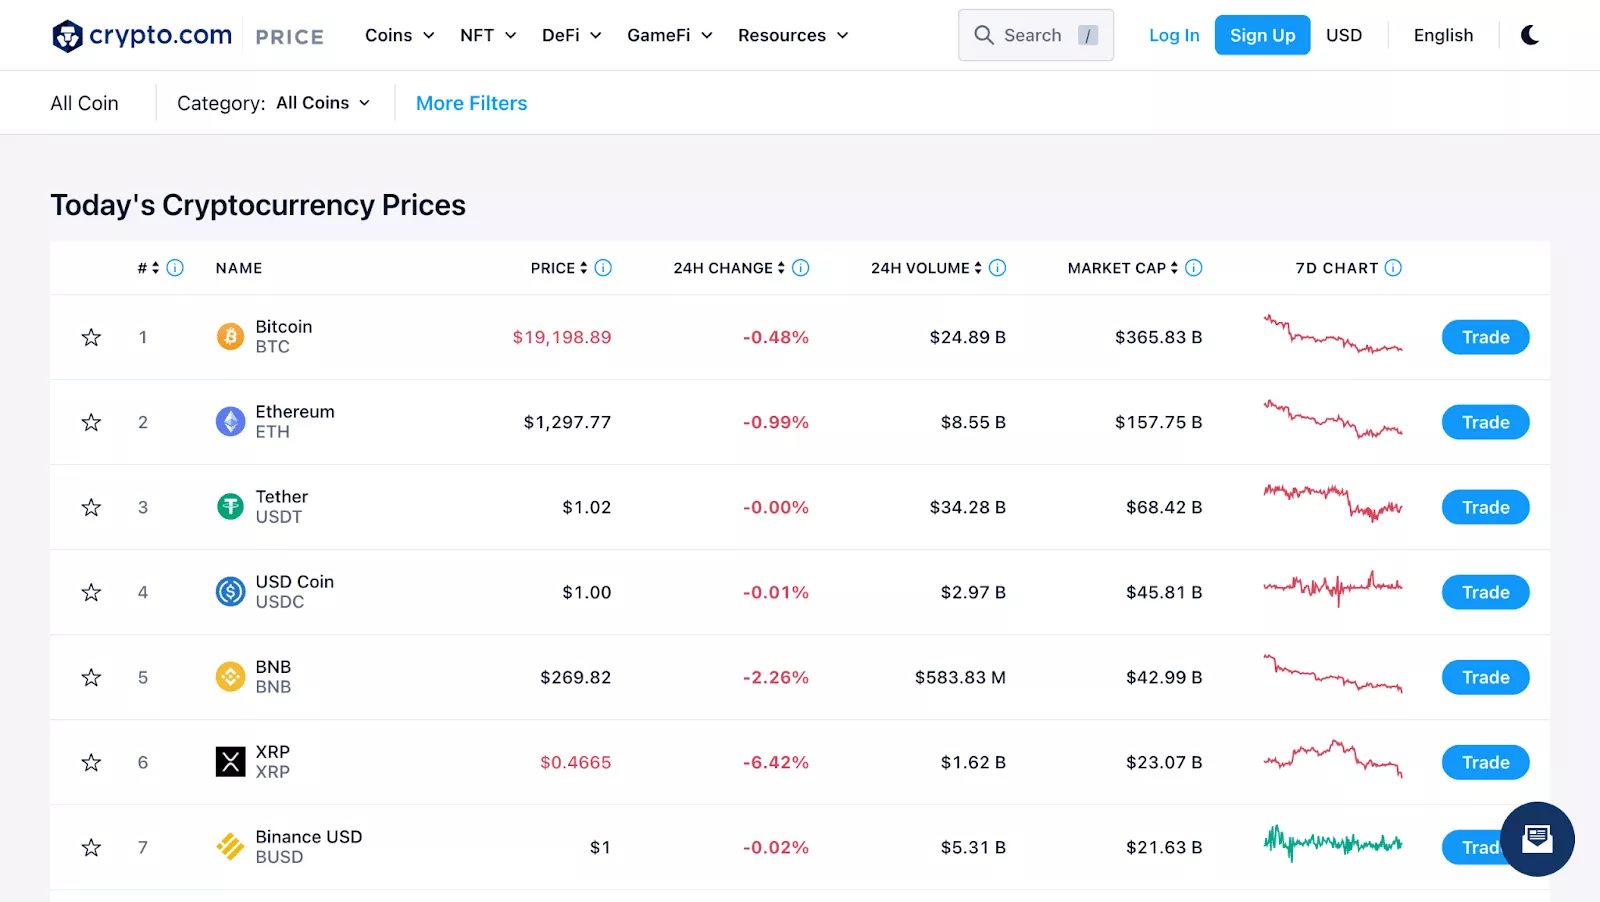Favorite BNB with star
The width and height of the screenshot is (1600, 902).
(x=91, y=677)
